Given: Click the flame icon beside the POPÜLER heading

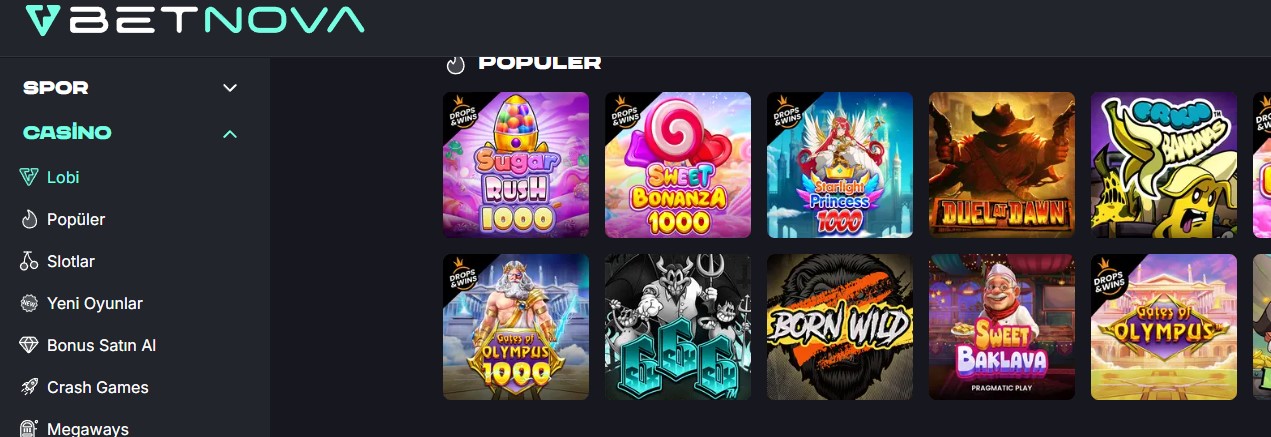Looking at the screenshot, I should pos(456,64).
